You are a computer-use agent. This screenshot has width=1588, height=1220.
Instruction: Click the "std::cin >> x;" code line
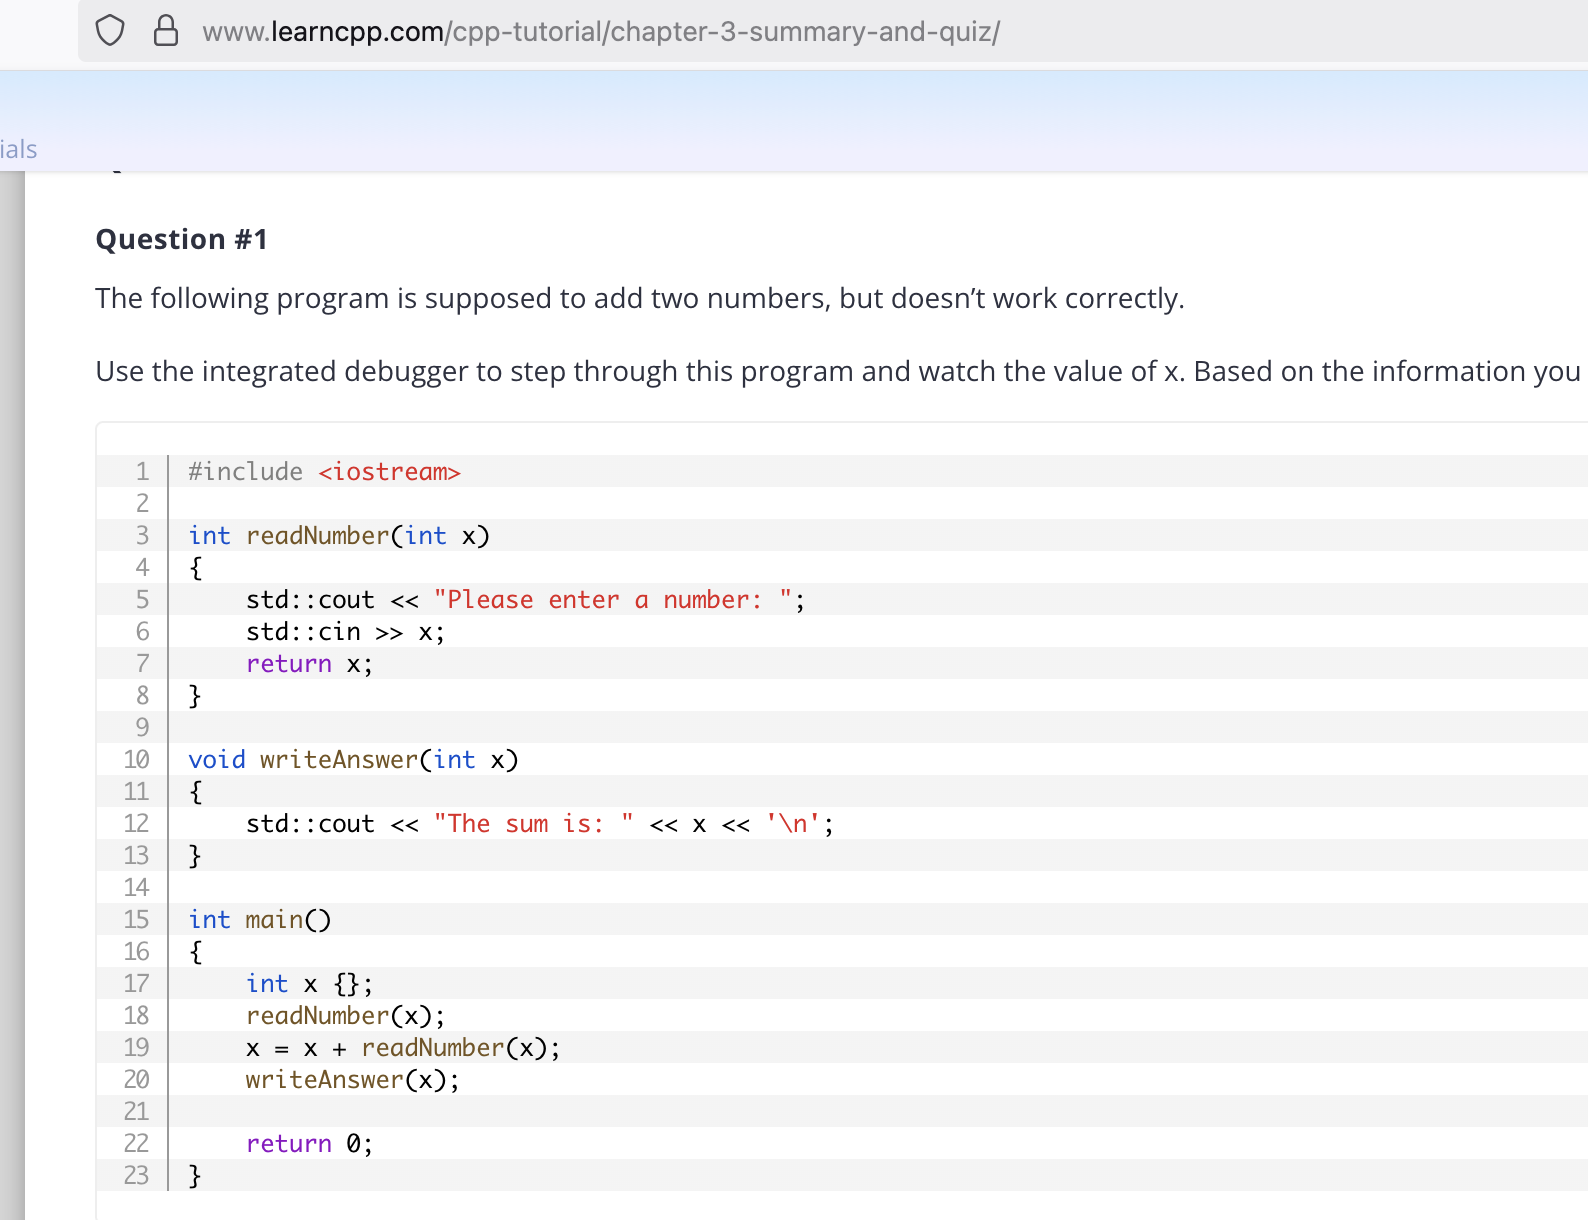coord(345,632)
